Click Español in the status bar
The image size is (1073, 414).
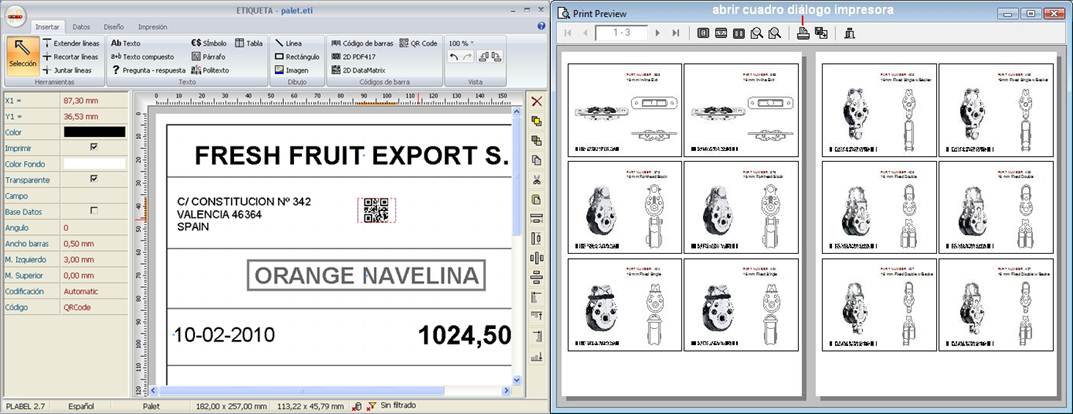[x=81, y=406]
